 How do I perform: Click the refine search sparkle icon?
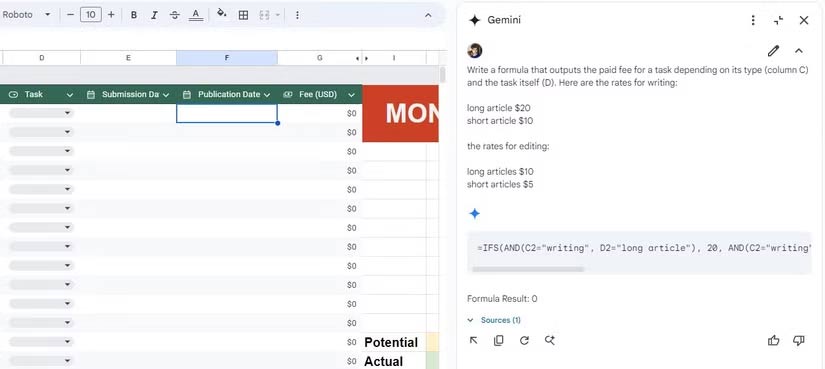550,341
